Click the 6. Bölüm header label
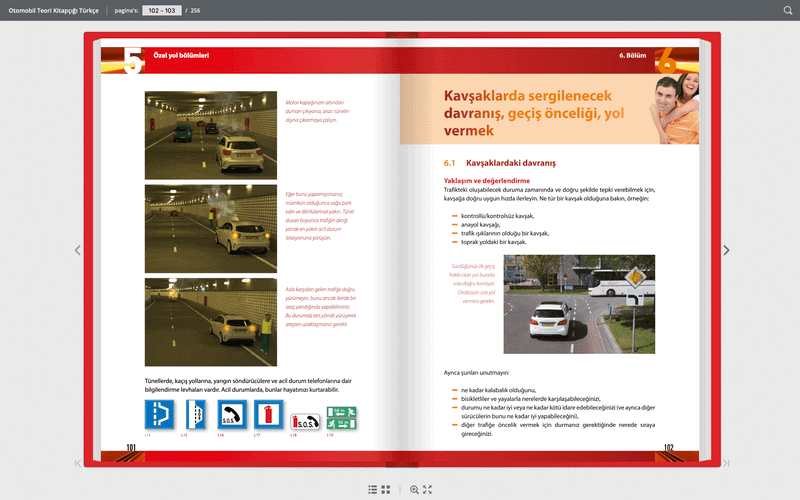This screenshot has height=500, width=800. coord(633,55)
